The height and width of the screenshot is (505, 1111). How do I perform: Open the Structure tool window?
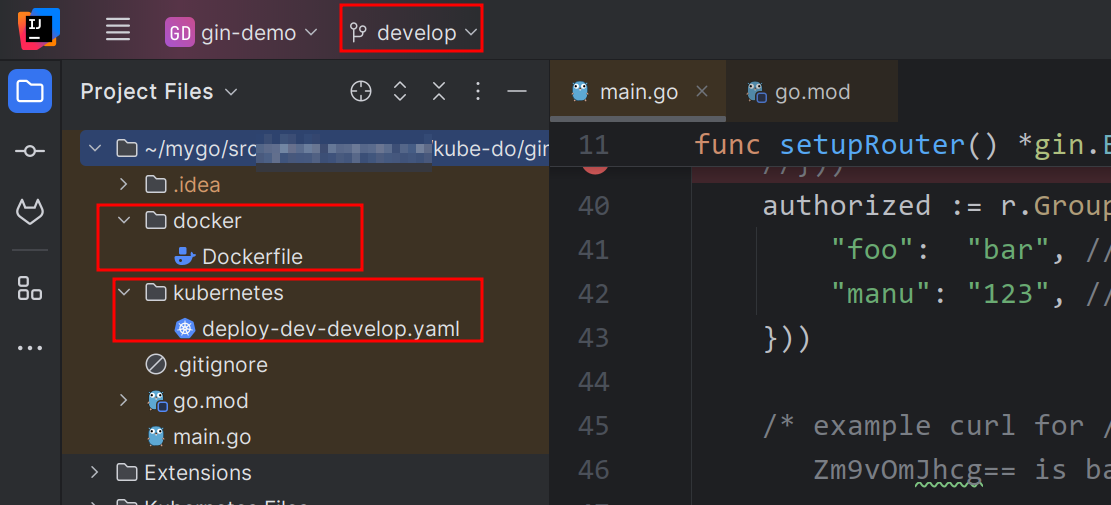30,289
